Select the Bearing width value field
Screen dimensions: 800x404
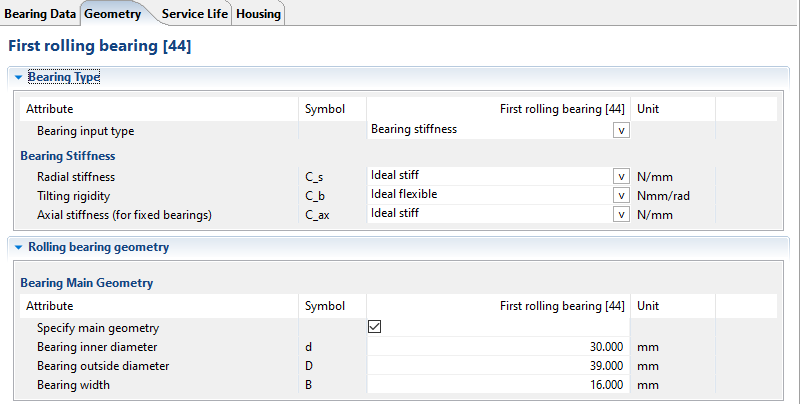coord(498,385)
